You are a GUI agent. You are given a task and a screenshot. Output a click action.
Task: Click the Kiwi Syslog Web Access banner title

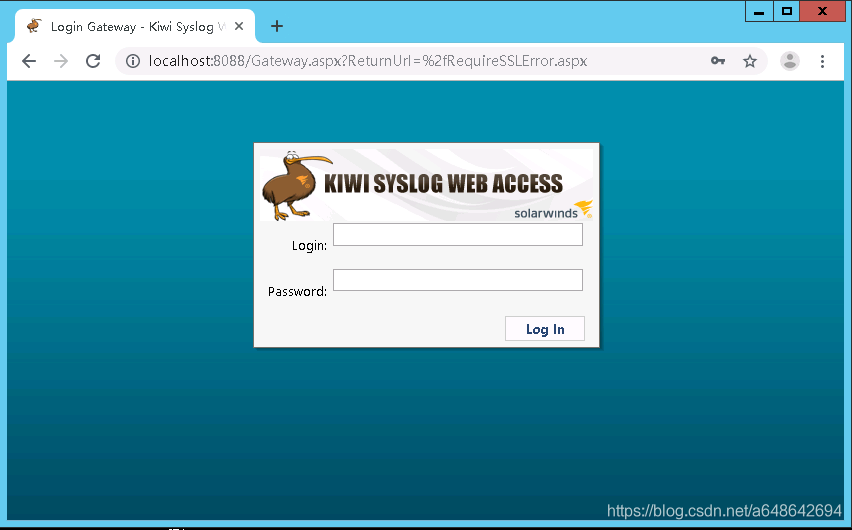[443, 184]
